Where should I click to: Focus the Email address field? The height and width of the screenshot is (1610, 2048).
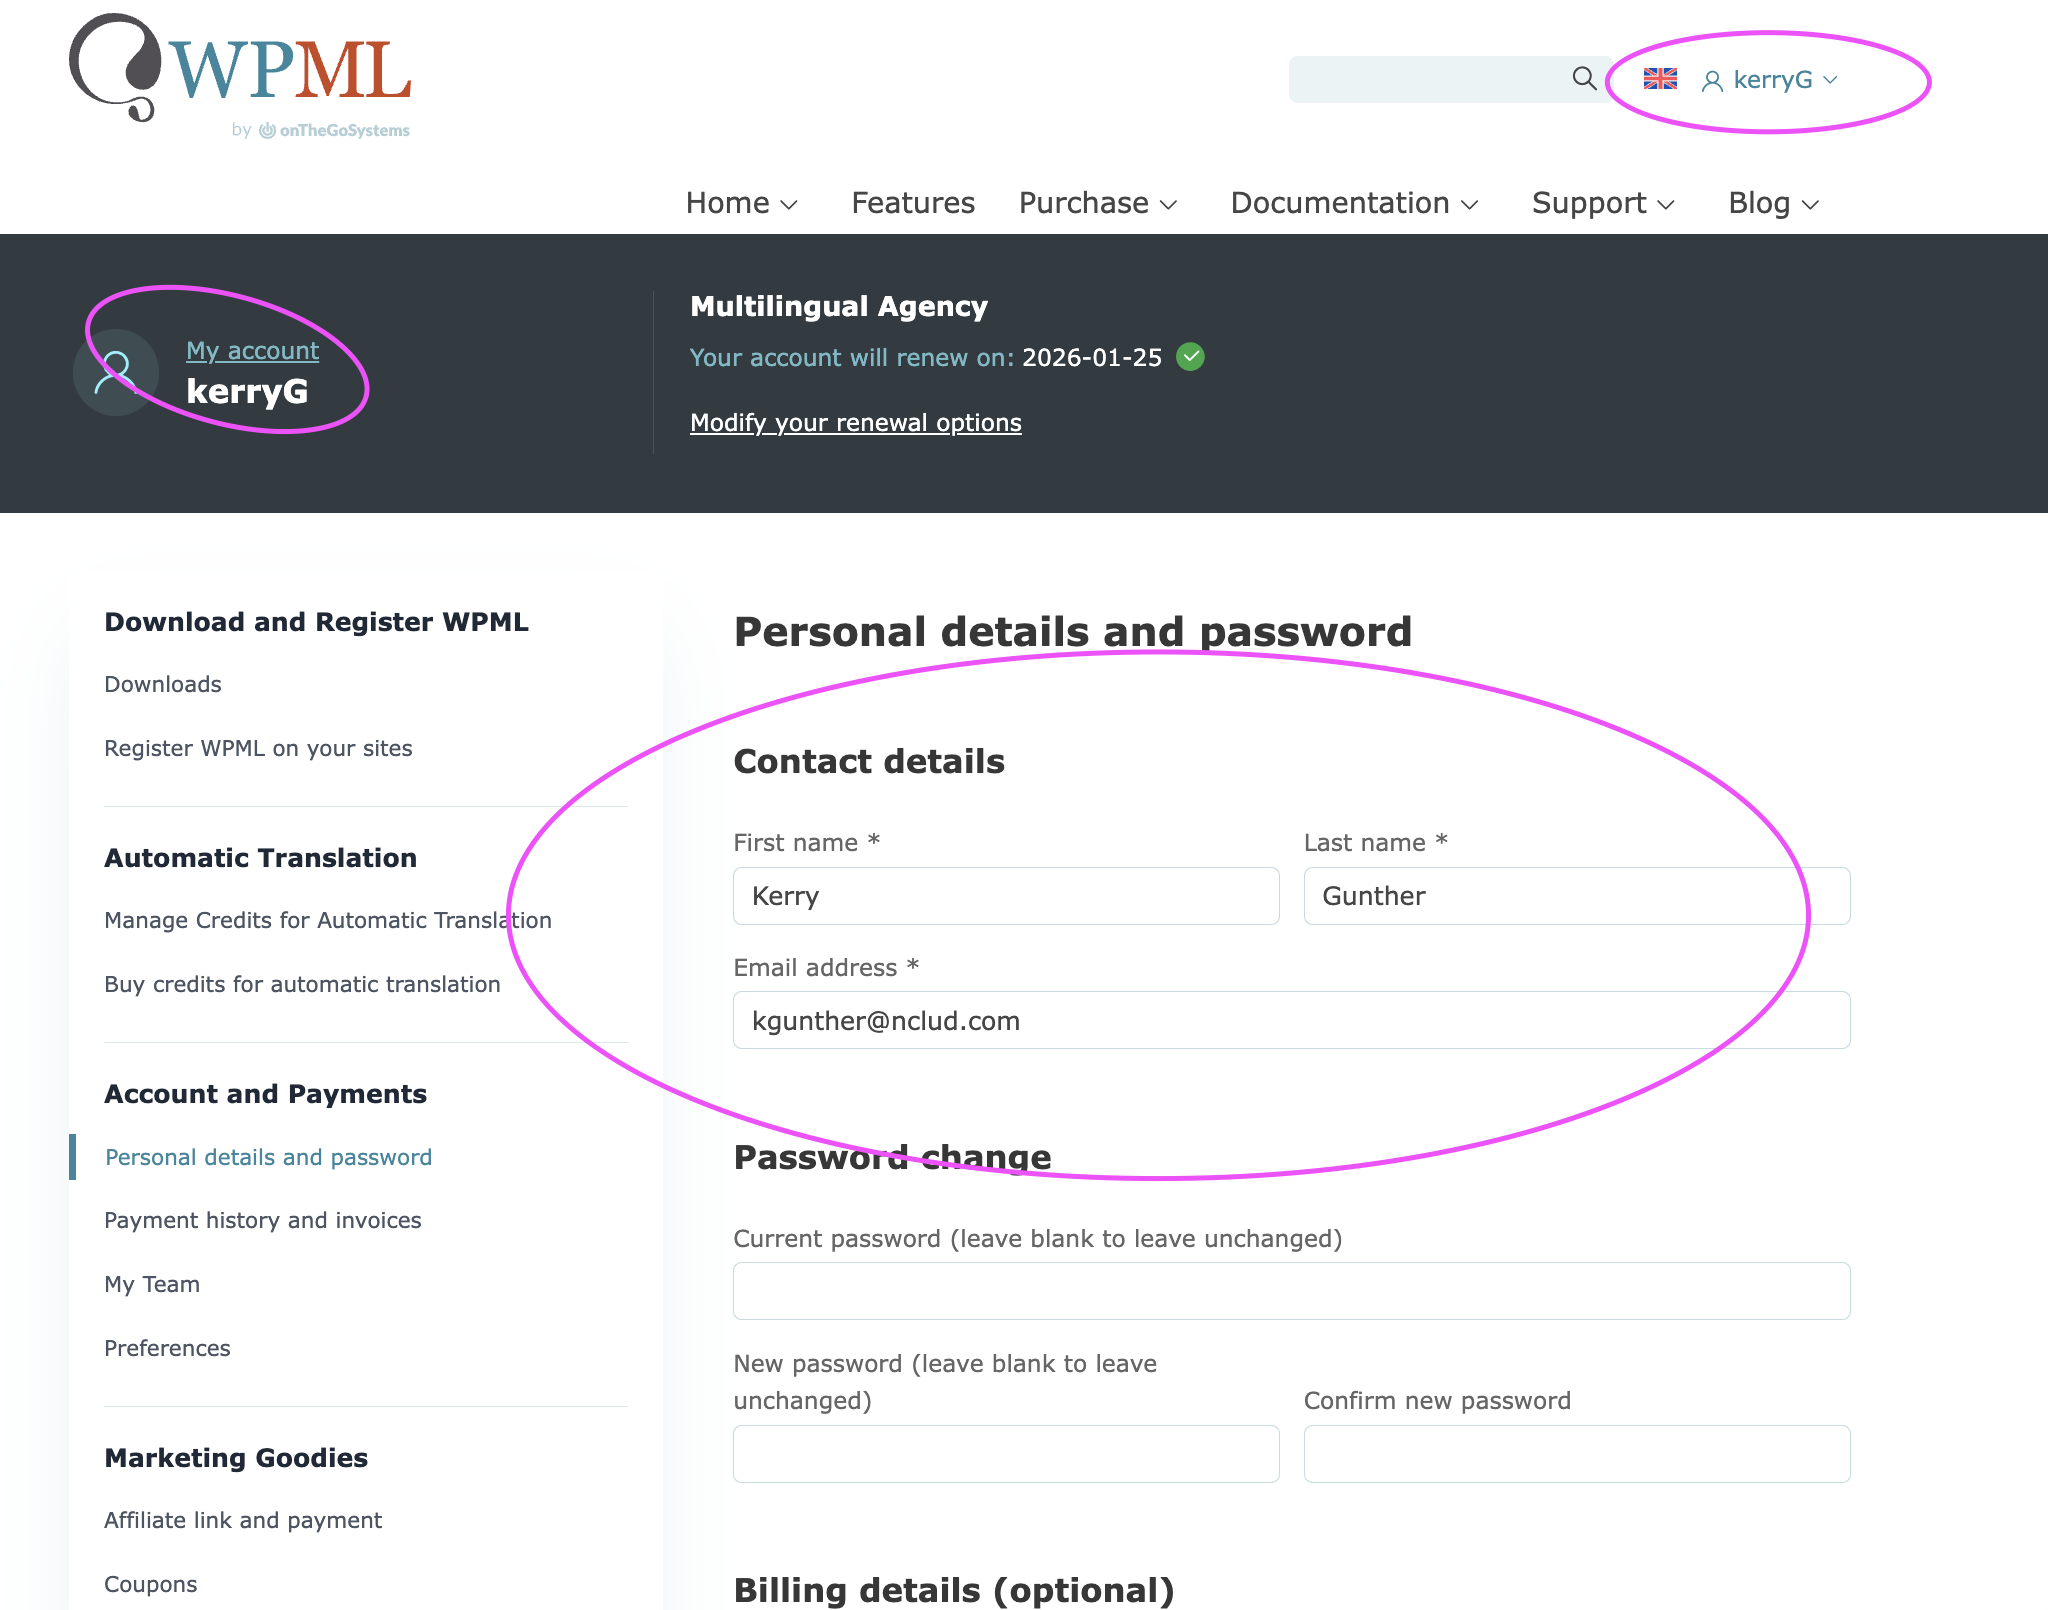pyautogui.click(x=1291, y=1020)
